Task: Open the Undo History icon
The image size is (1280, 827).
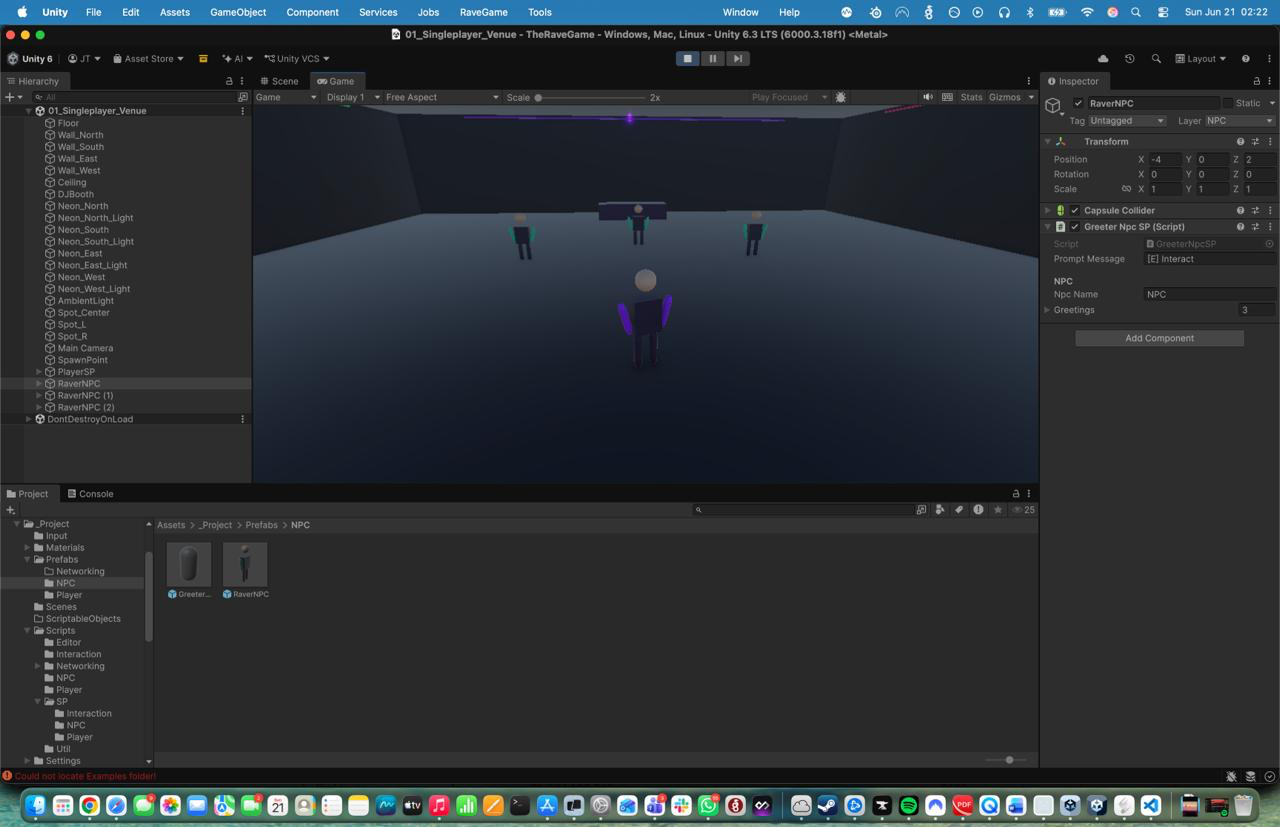Action: tap(1129, 59)
